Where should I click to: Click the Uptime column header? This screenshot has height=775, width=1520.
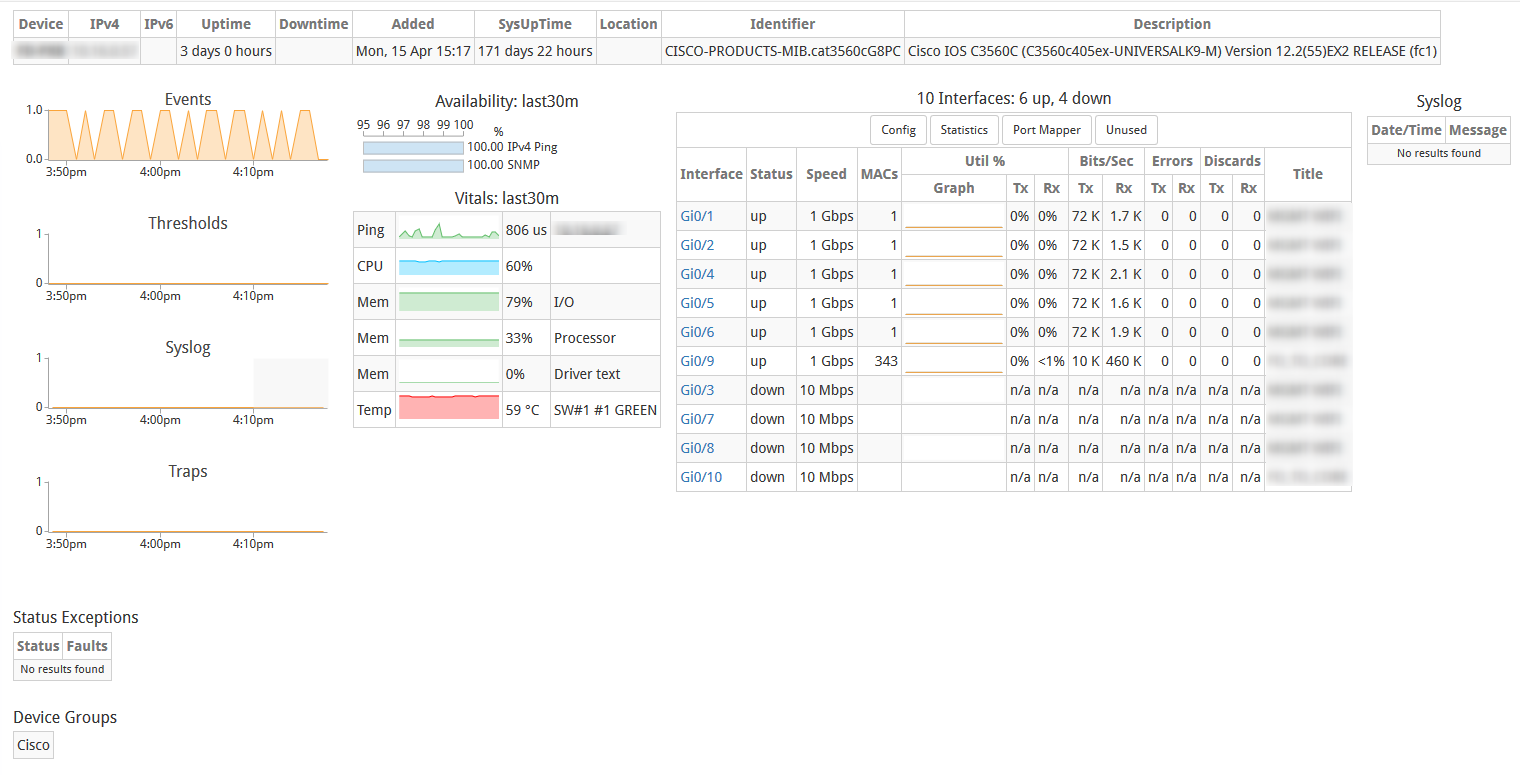226,24
